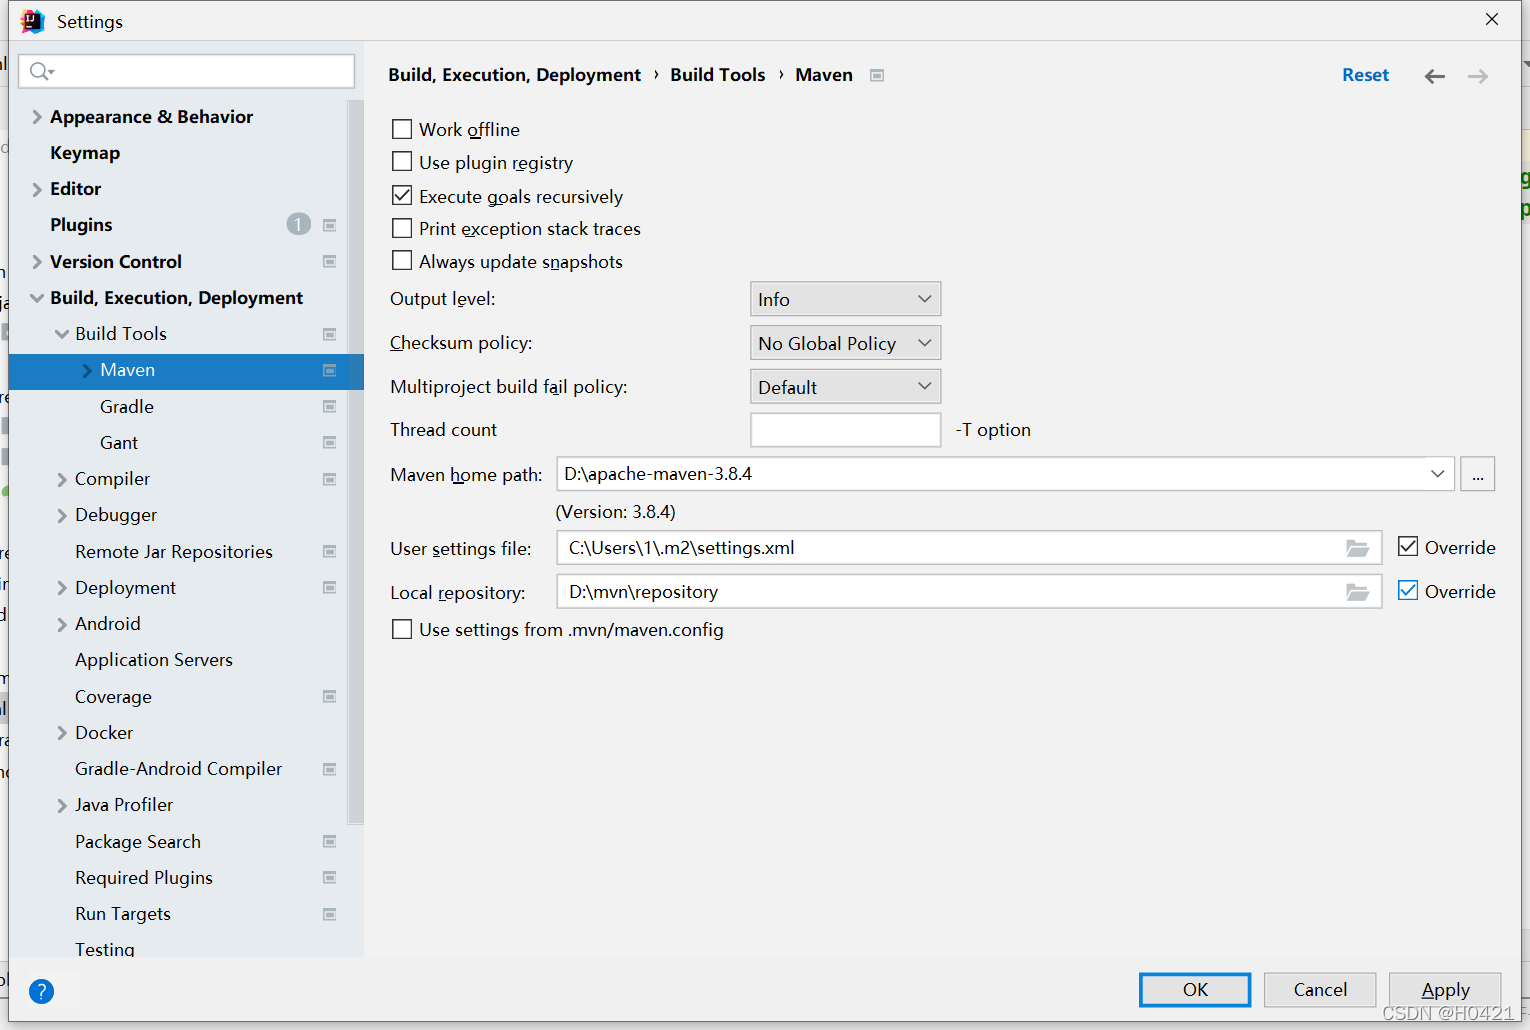
Task: Select Remote Jar Repositories
Action: click(174, 551)
